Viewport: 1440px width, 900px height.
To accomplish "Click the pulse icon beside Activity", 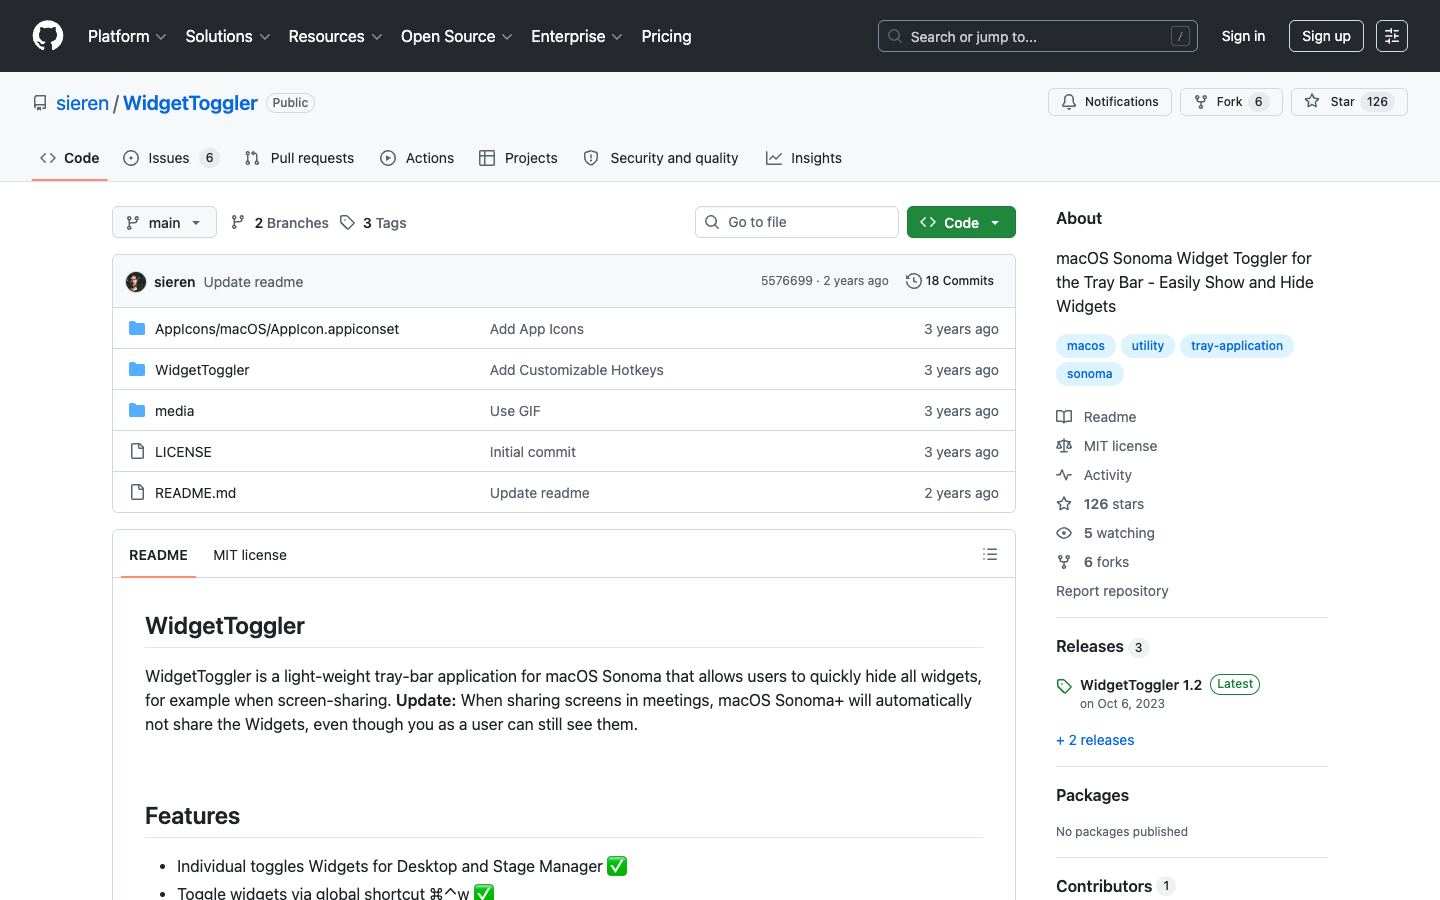I will pos(1064,475).
